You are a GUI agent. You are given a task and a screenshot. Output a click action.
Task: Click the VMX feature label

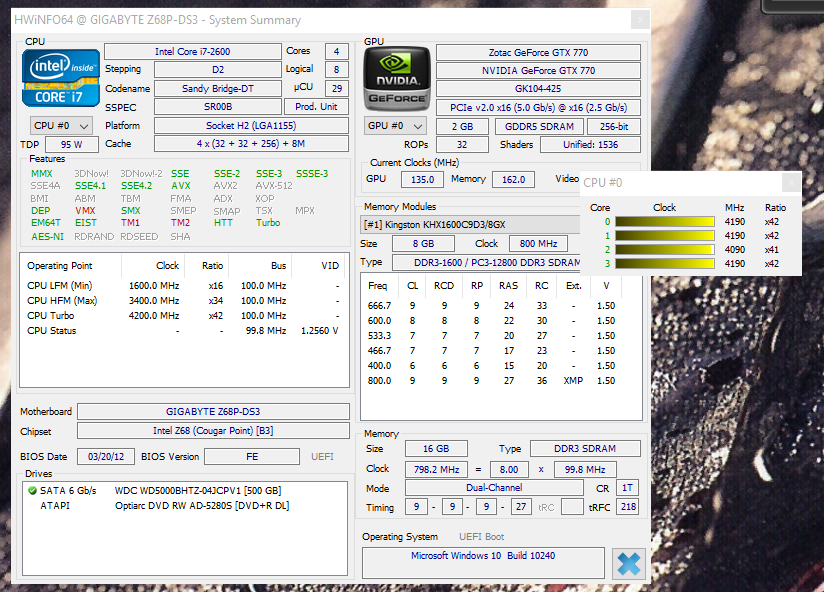point(85,210)
